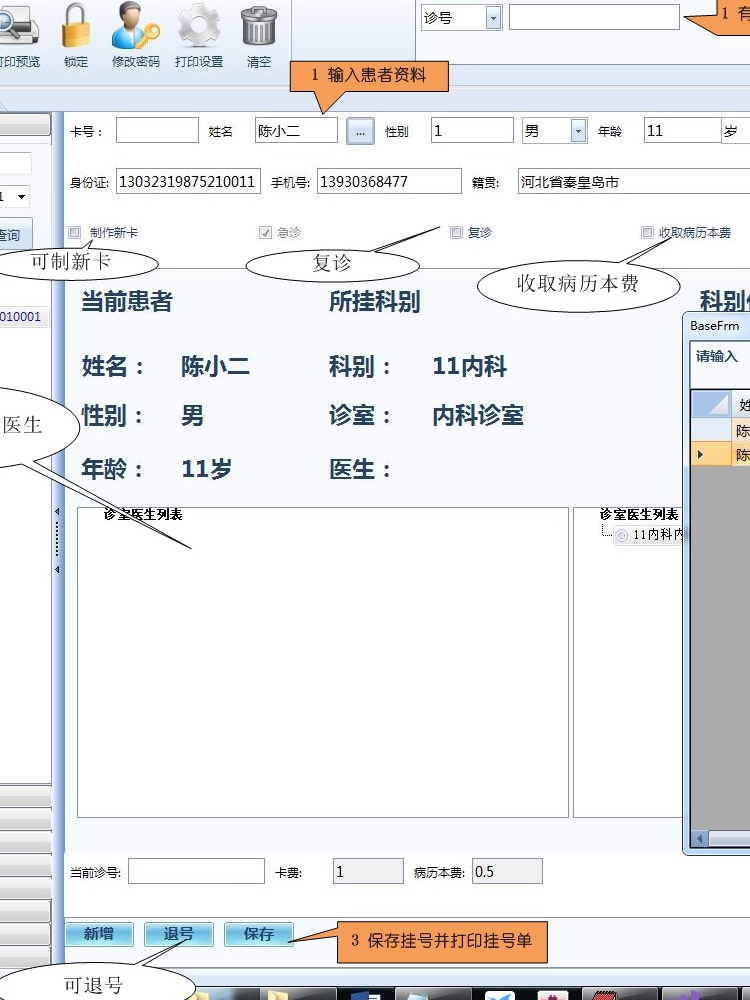Click the padlock 锁定 icon
The width and height of the screenshot is (750, 1000).
click(76, 35)
